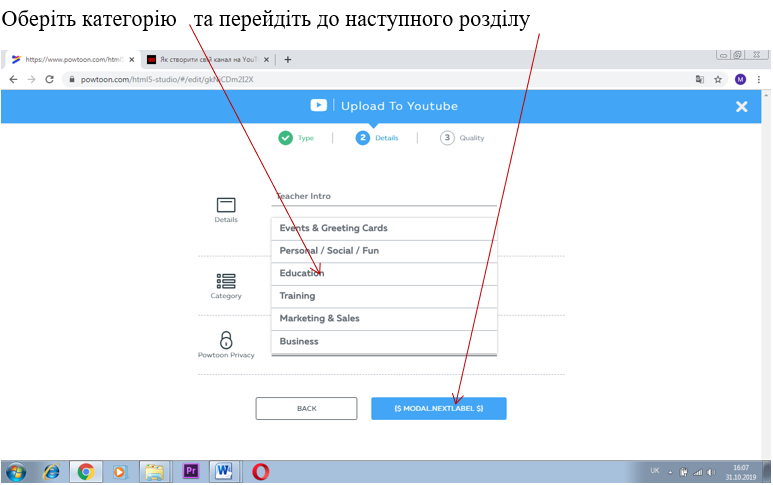The image size is (773, 485).
Task: Launch Internet Explorer from taskbar
Action: 51,472
